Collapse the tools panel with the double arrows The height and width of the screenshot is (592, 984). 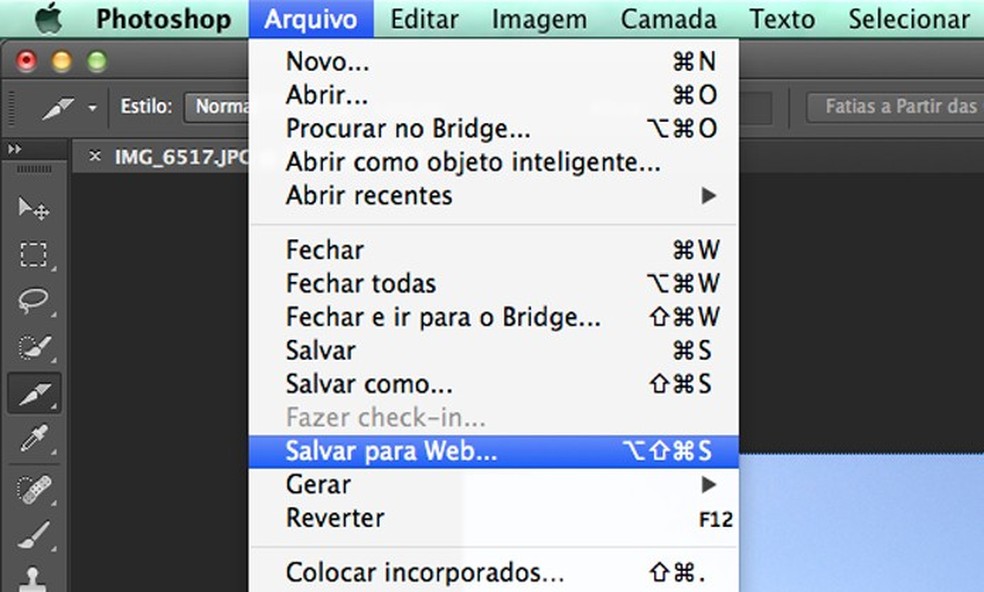[16, 148]
